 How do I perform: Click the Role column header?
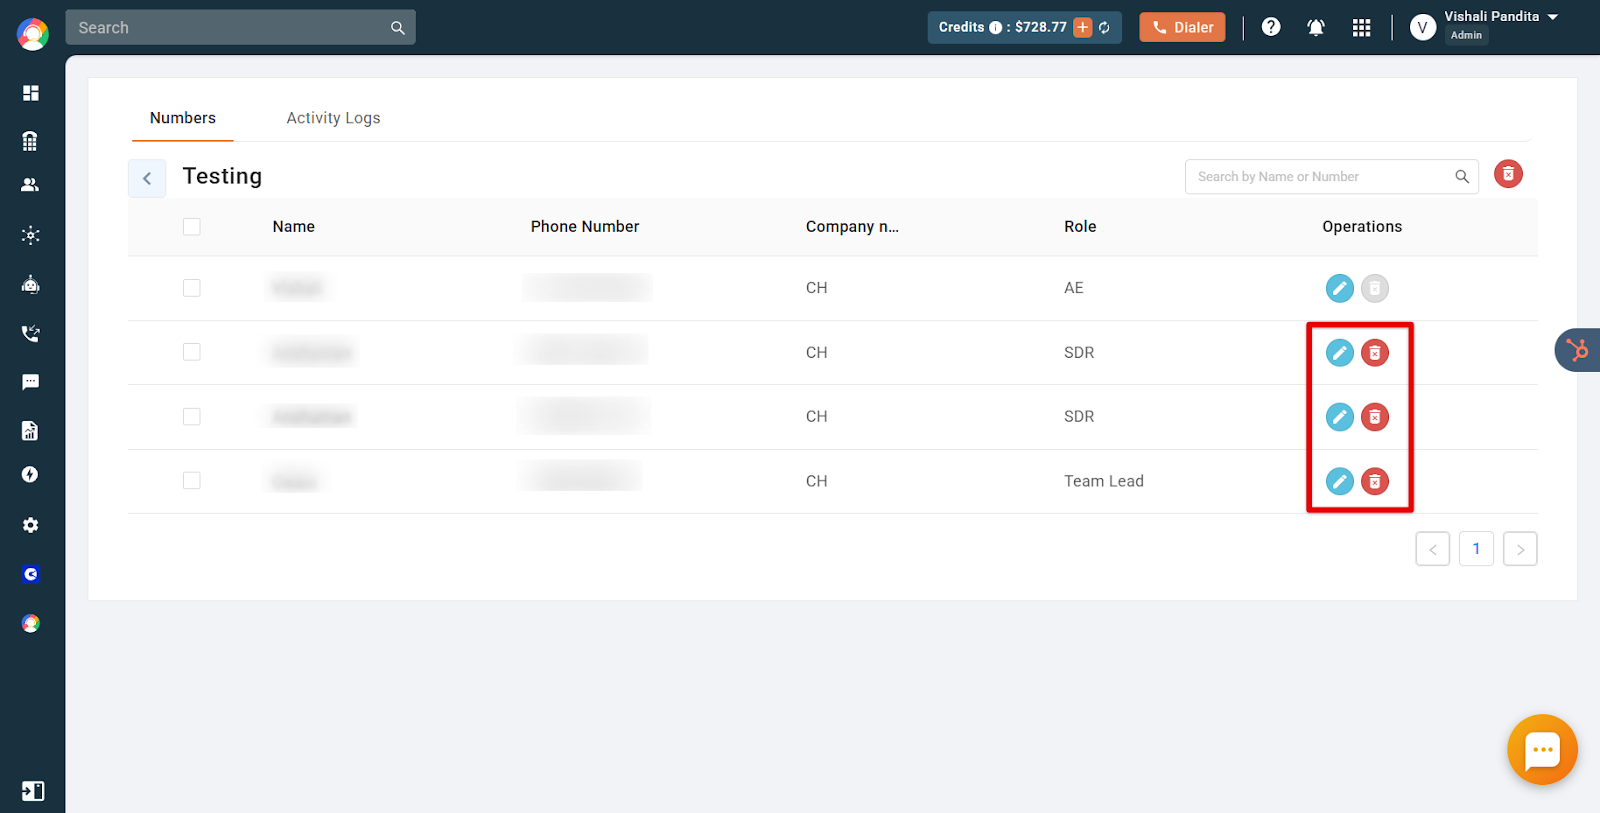pos(1080,227)
